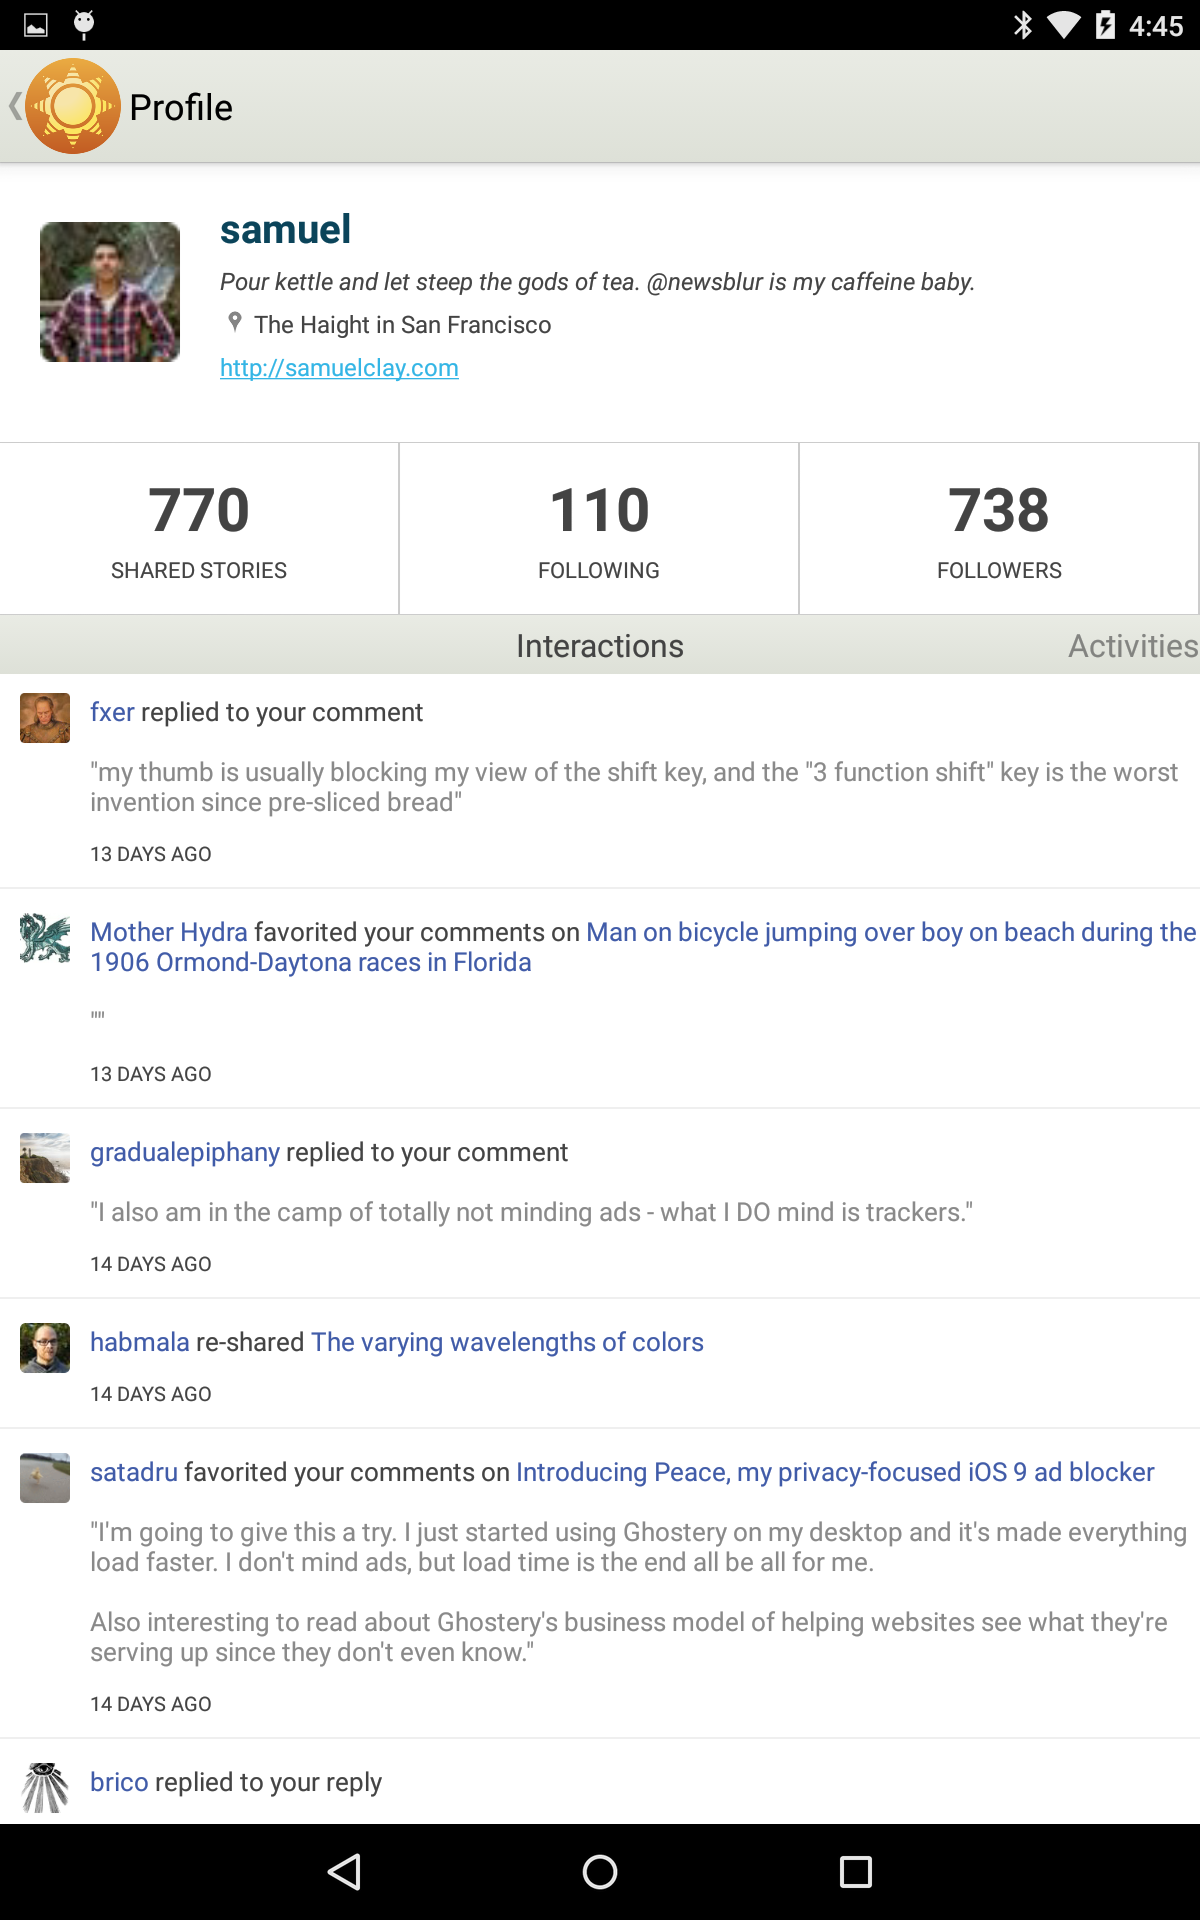Switch to the Activities tab
The height and width of the screenshot is (1920, 1200).
(1132, 646)
